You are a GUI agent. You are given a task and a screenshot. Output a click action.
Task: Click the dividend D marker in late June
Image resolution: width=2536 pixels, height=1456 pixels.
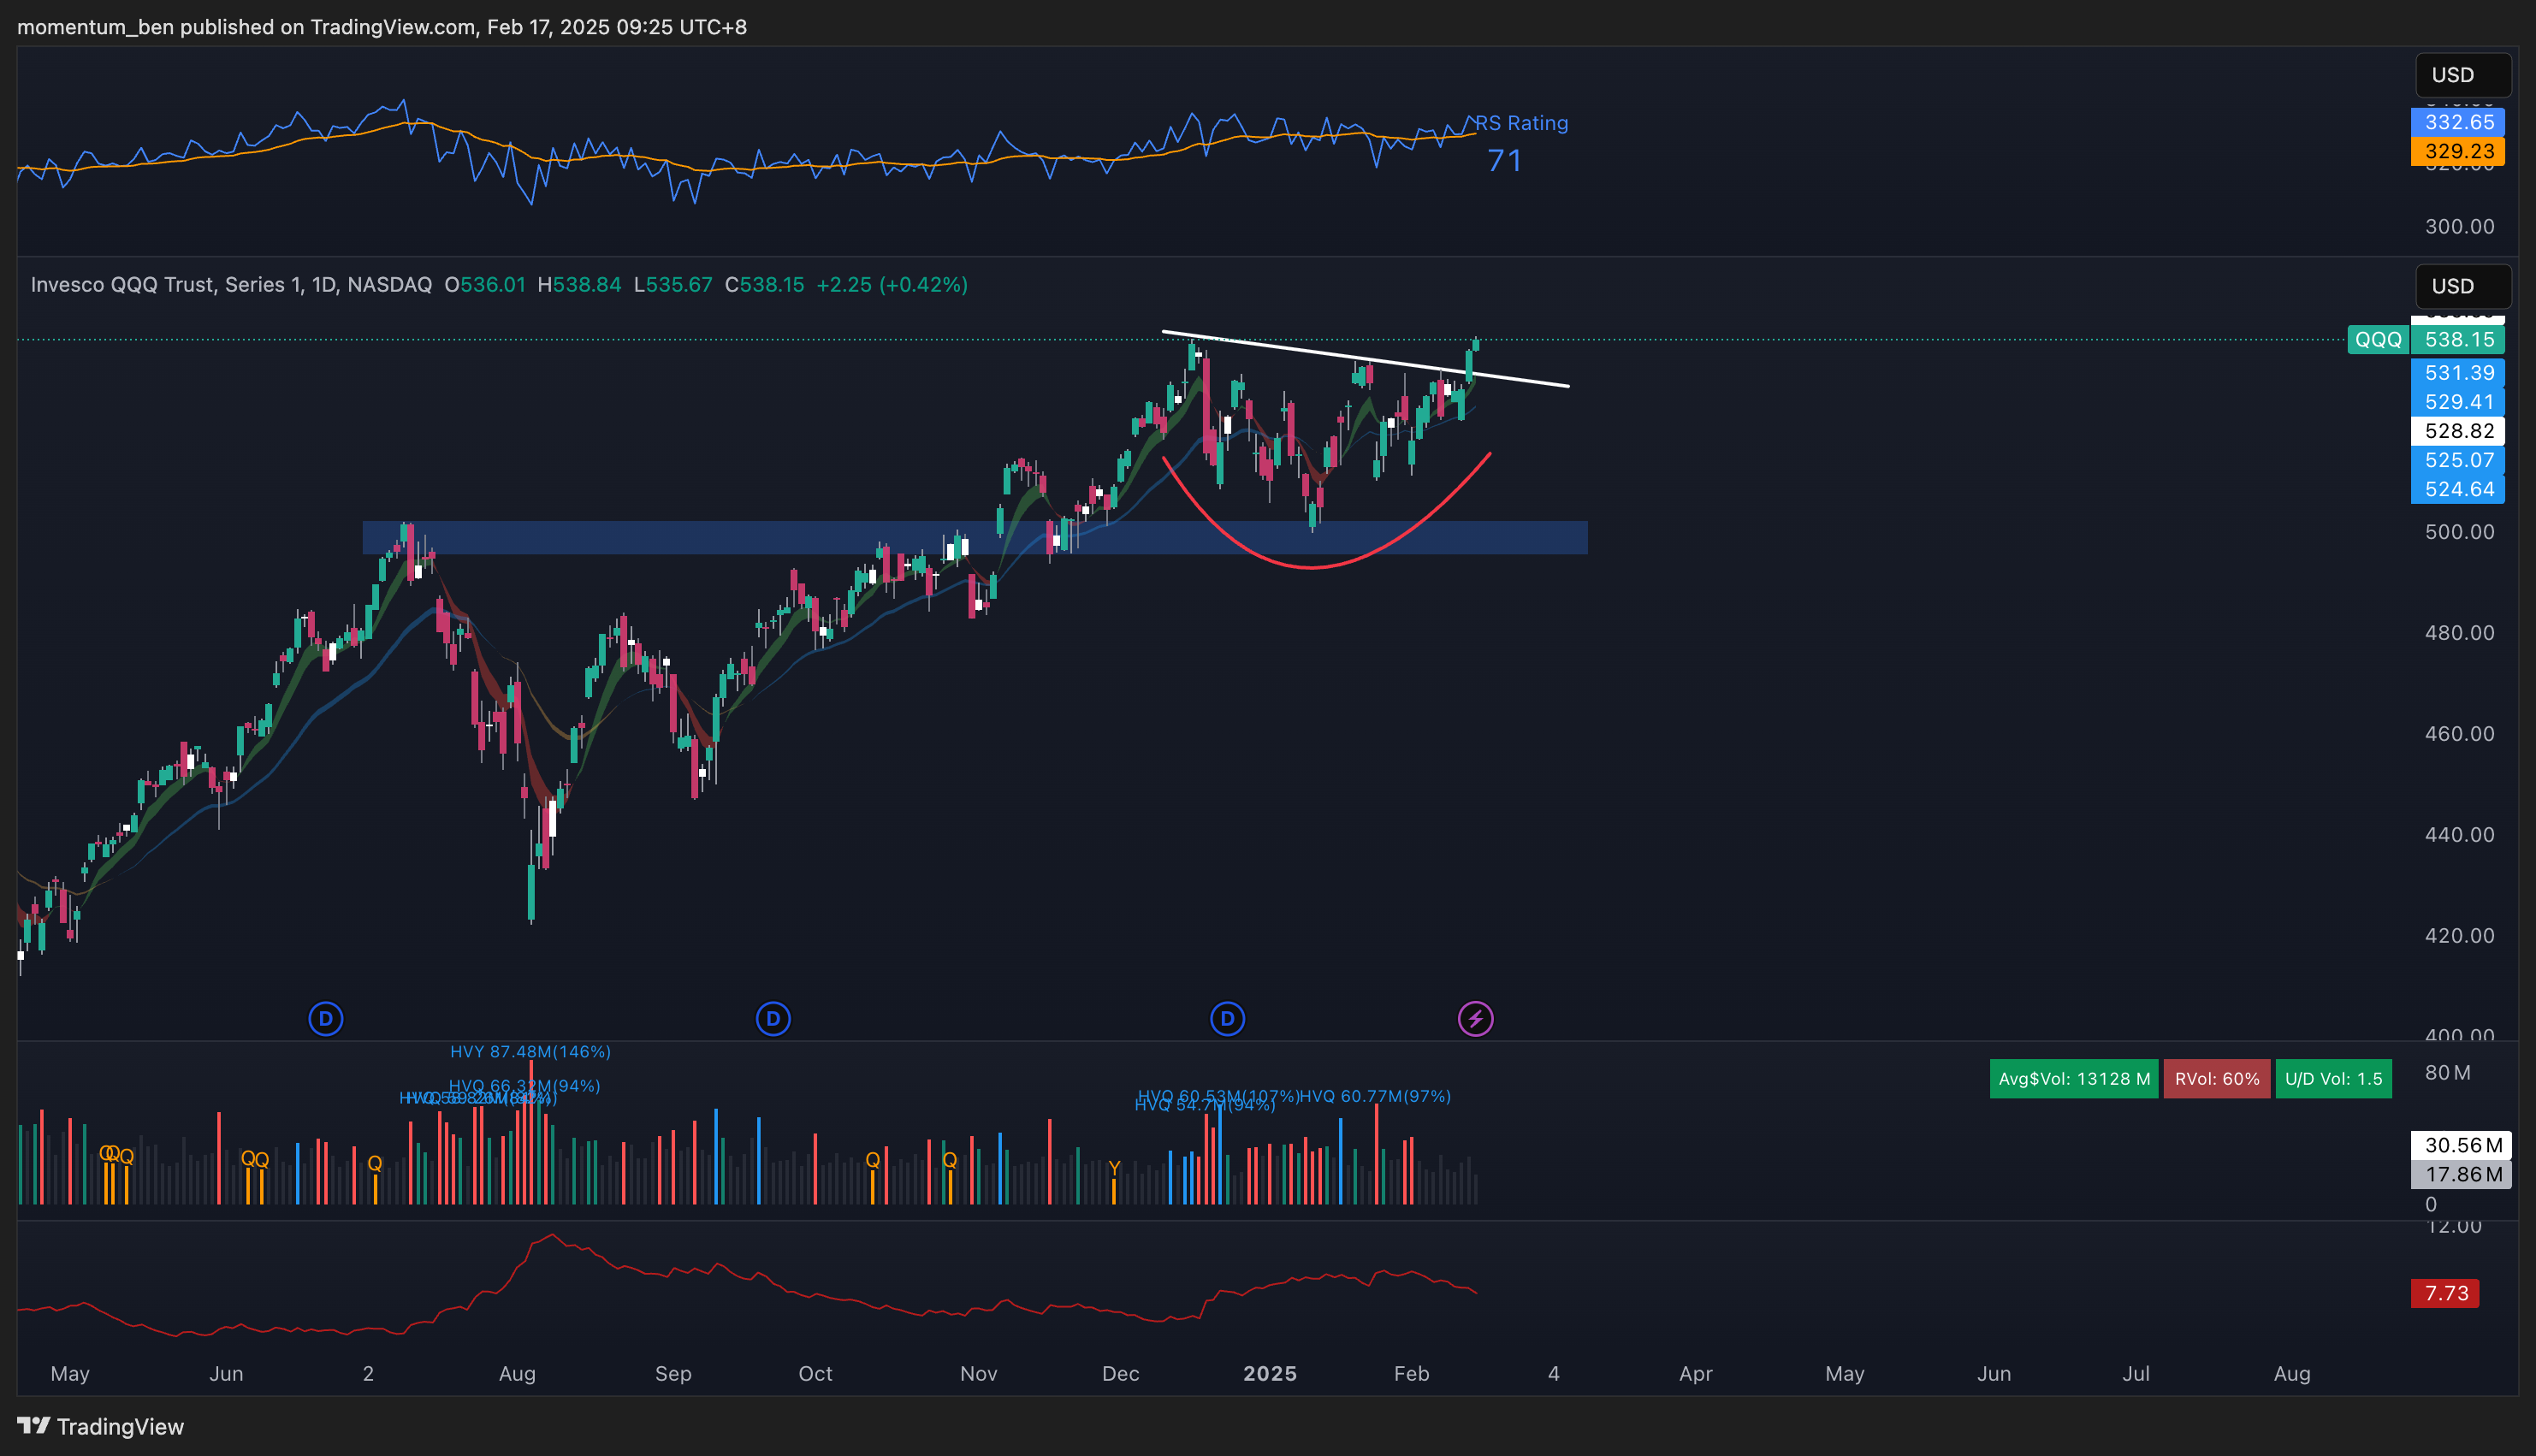[326, 1019]
